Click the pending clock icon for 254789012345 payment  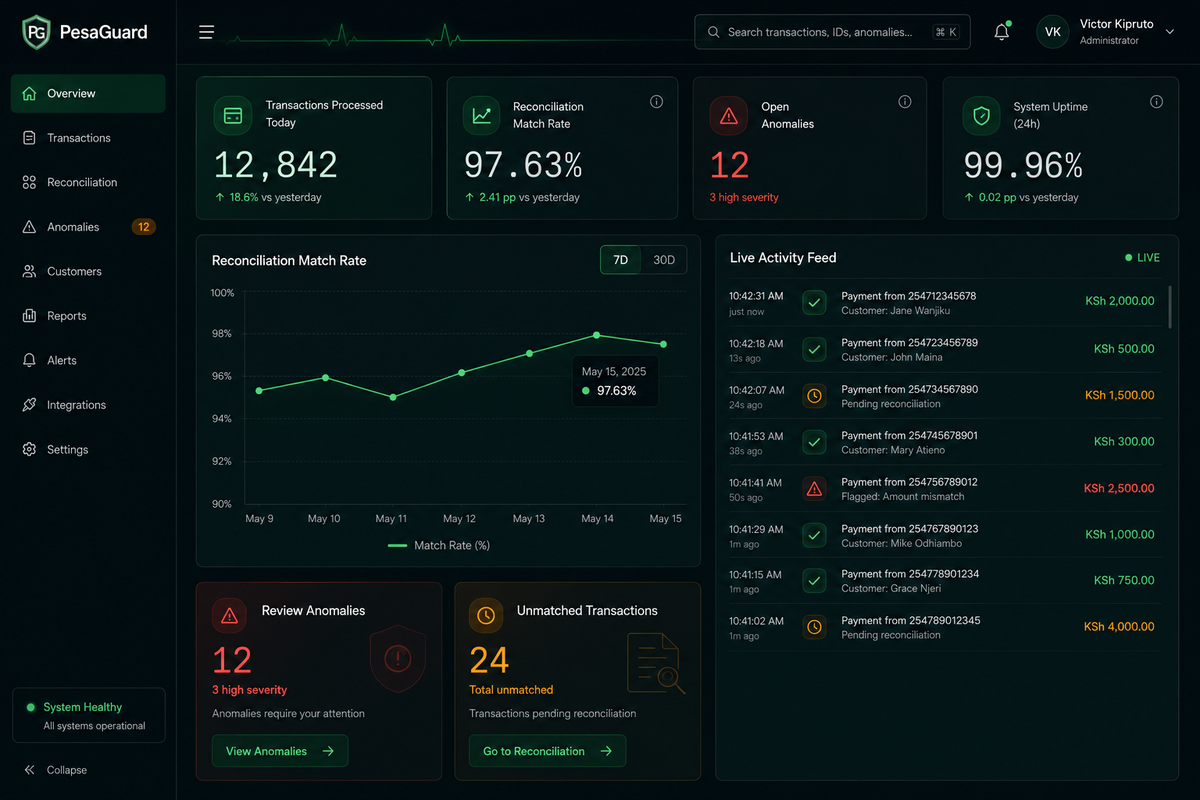(815, 627)
